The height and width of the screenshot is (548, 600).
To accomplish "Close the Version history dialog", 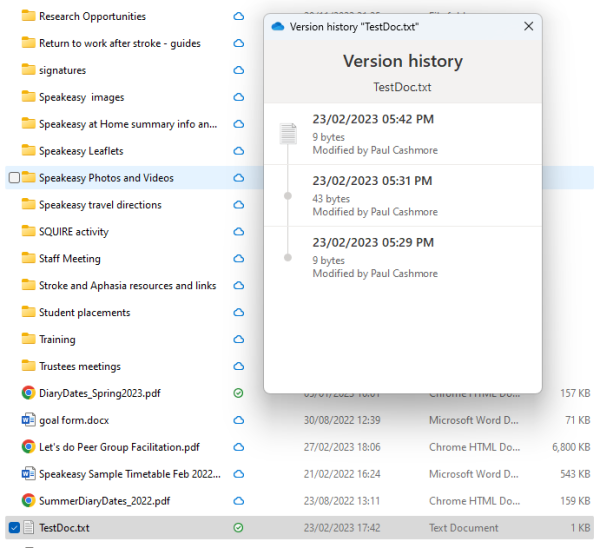I will click(x=528, y=26).
